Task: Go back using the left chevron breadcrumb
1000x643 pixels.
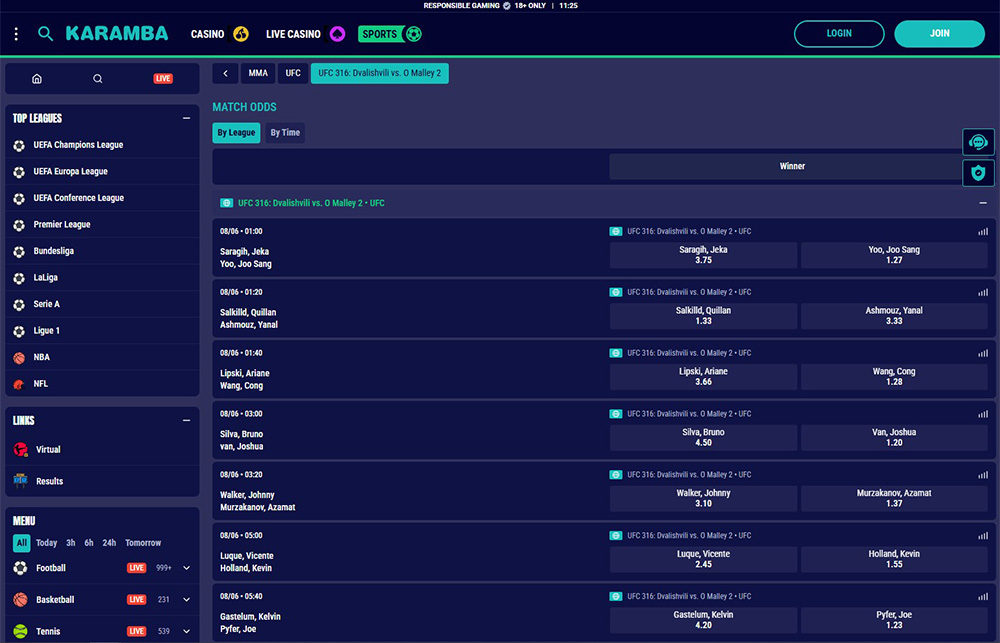Action: point(225,73)
